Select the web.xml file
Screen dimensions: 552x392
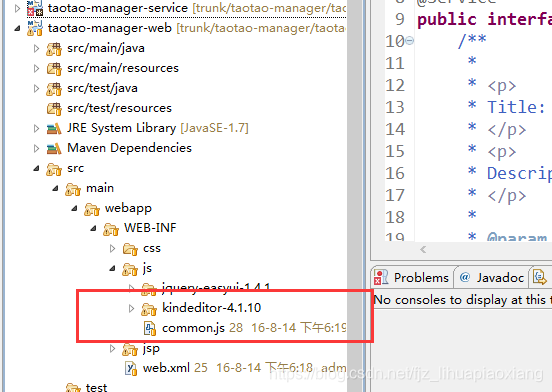(x=166, y=369)
